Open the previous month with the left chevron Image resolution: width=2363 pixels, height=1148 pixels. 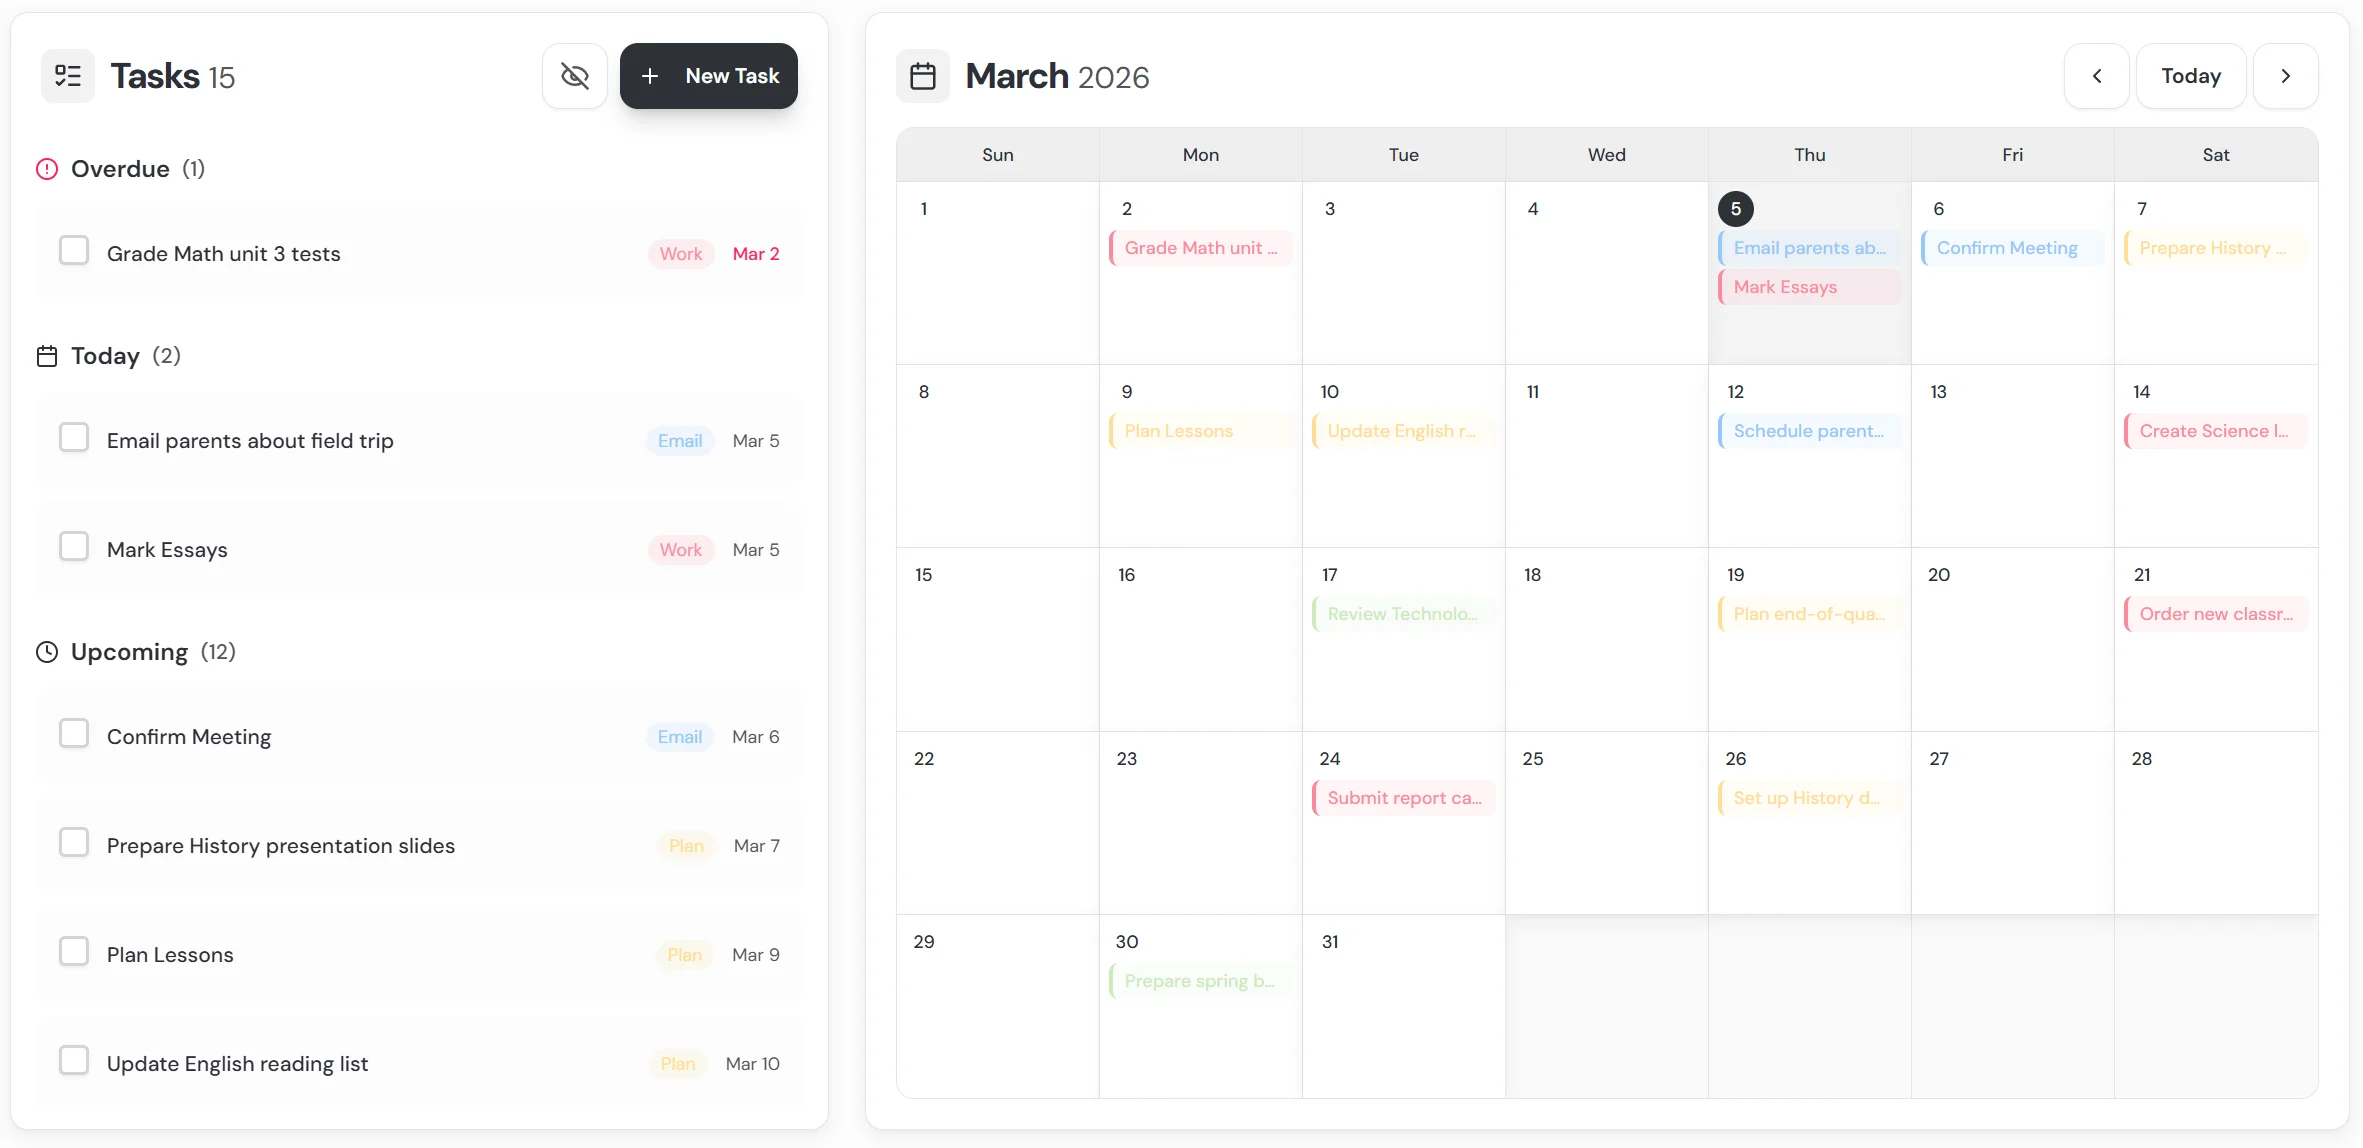2096,75
